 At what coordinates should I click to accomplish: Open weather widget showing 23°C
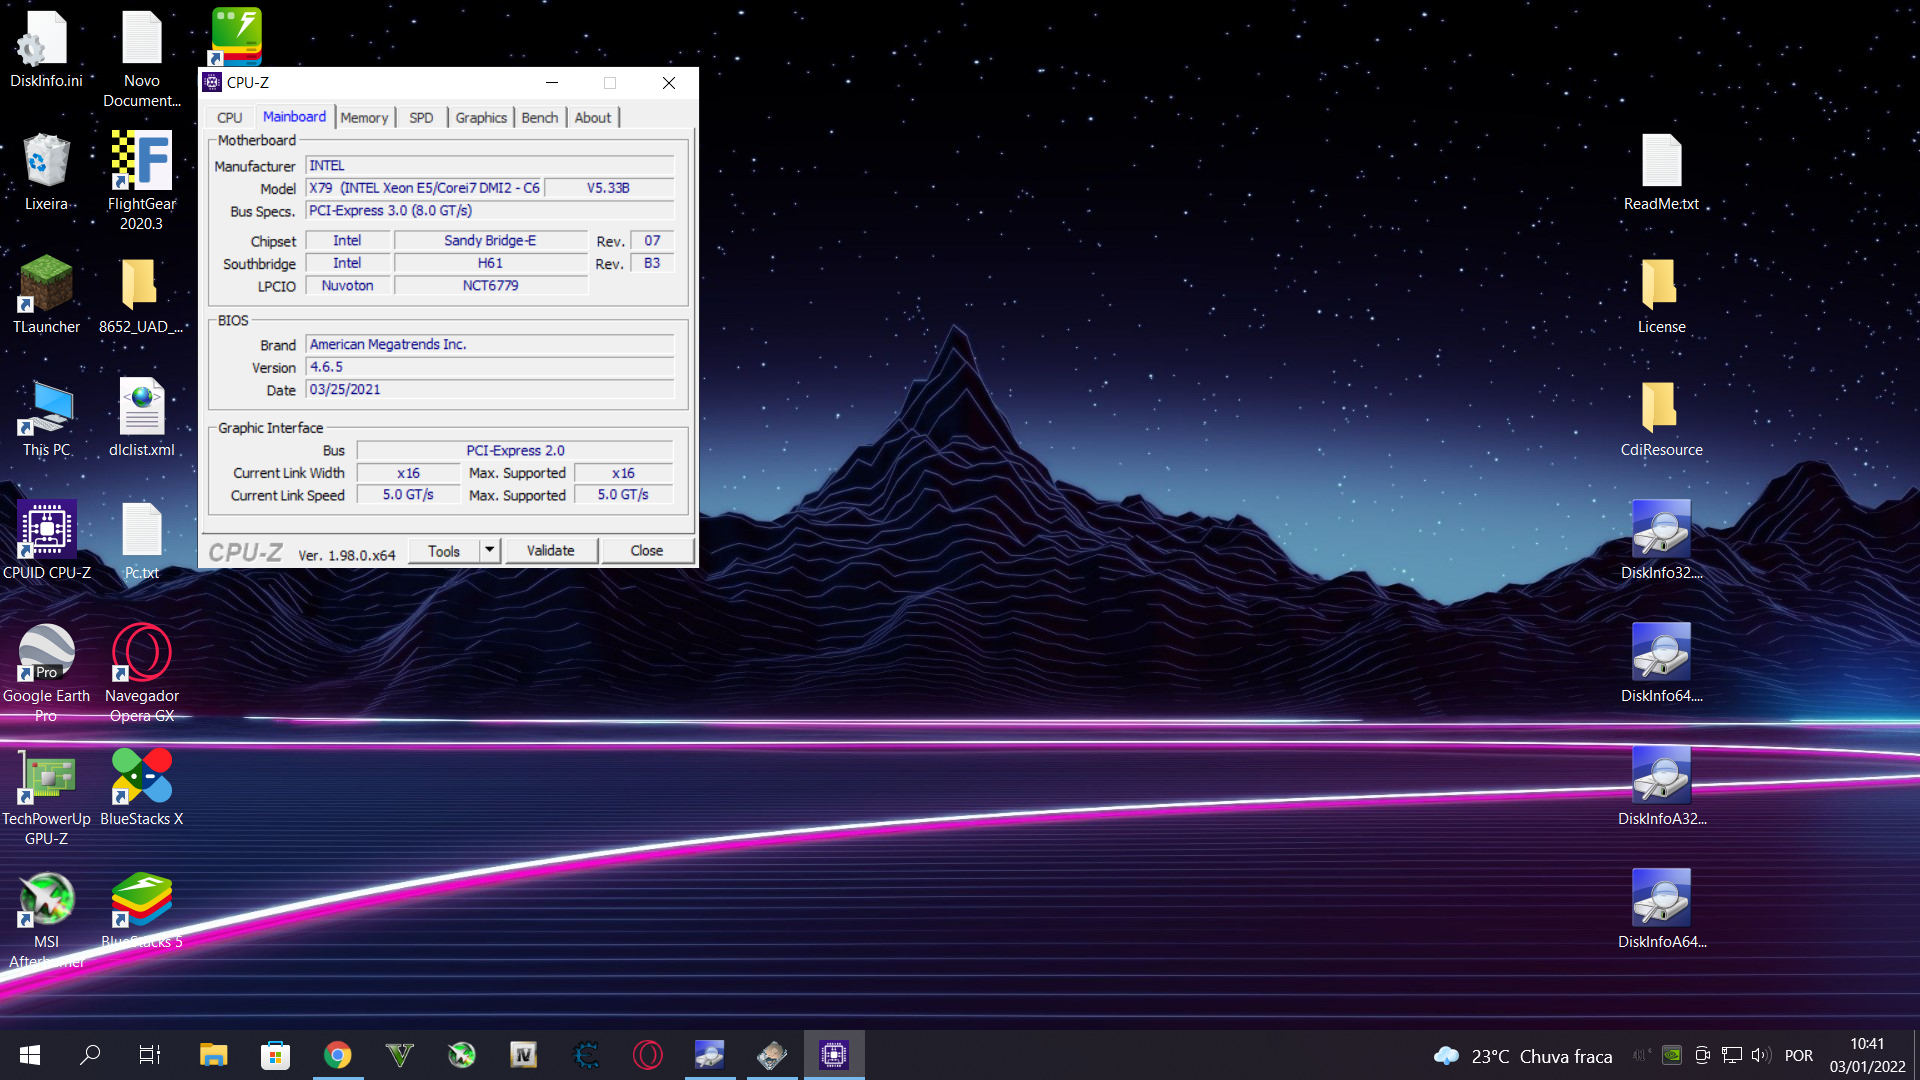[x=1522, y=1056]
